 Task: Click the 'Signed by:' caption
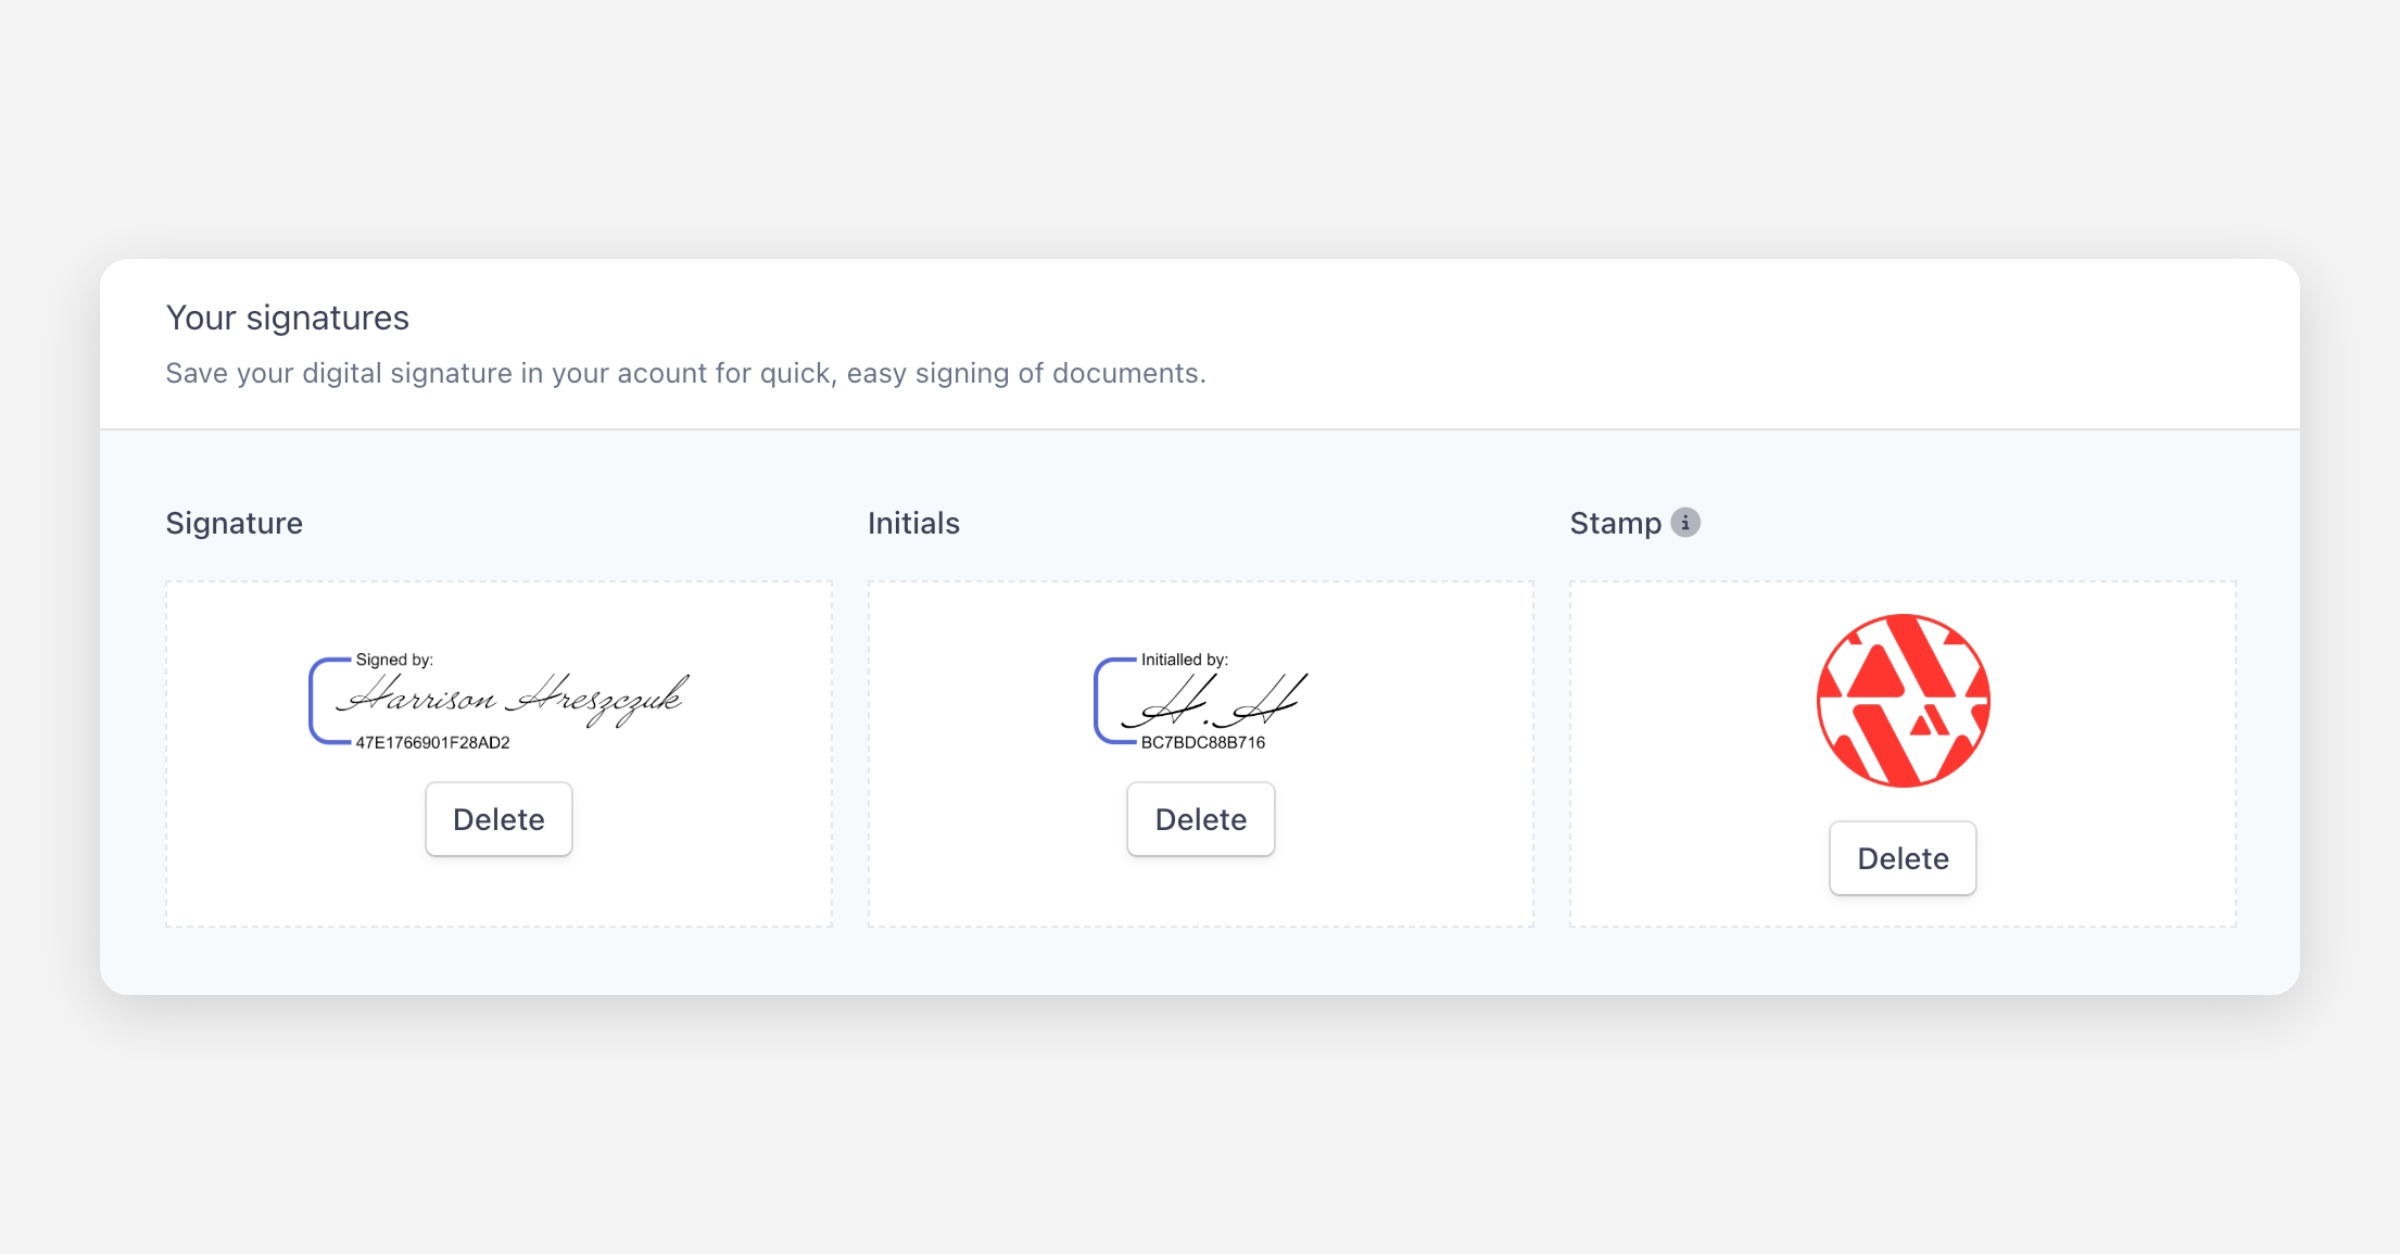pyautogui.click(x=394, y=660)
